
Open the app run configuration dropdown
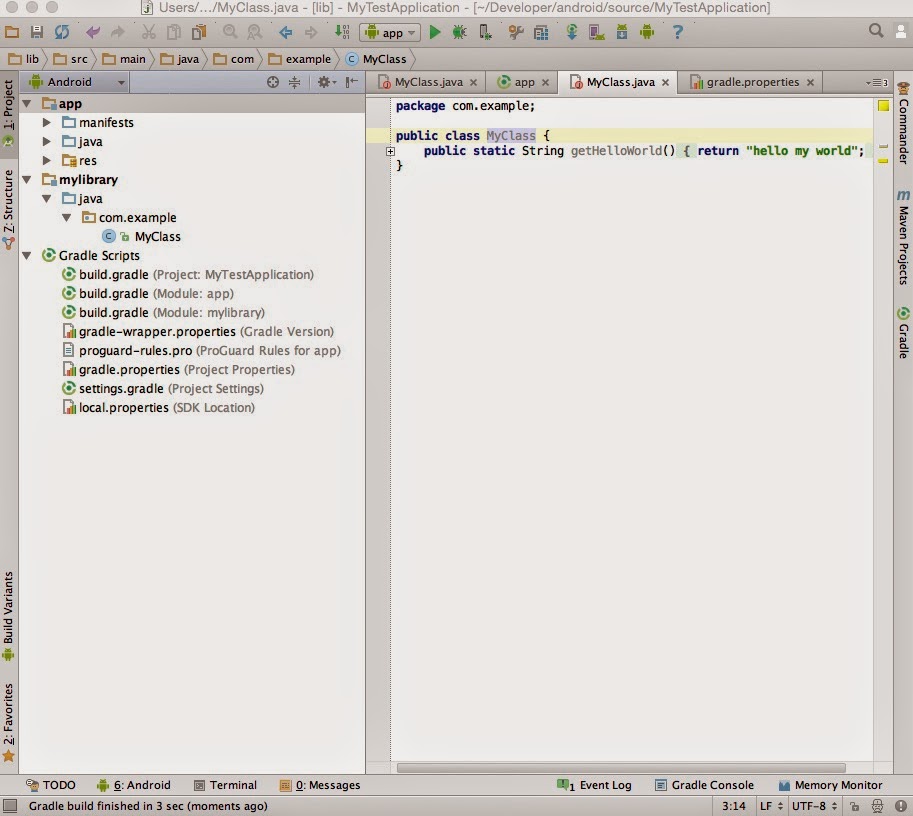[x=390, y=33]
